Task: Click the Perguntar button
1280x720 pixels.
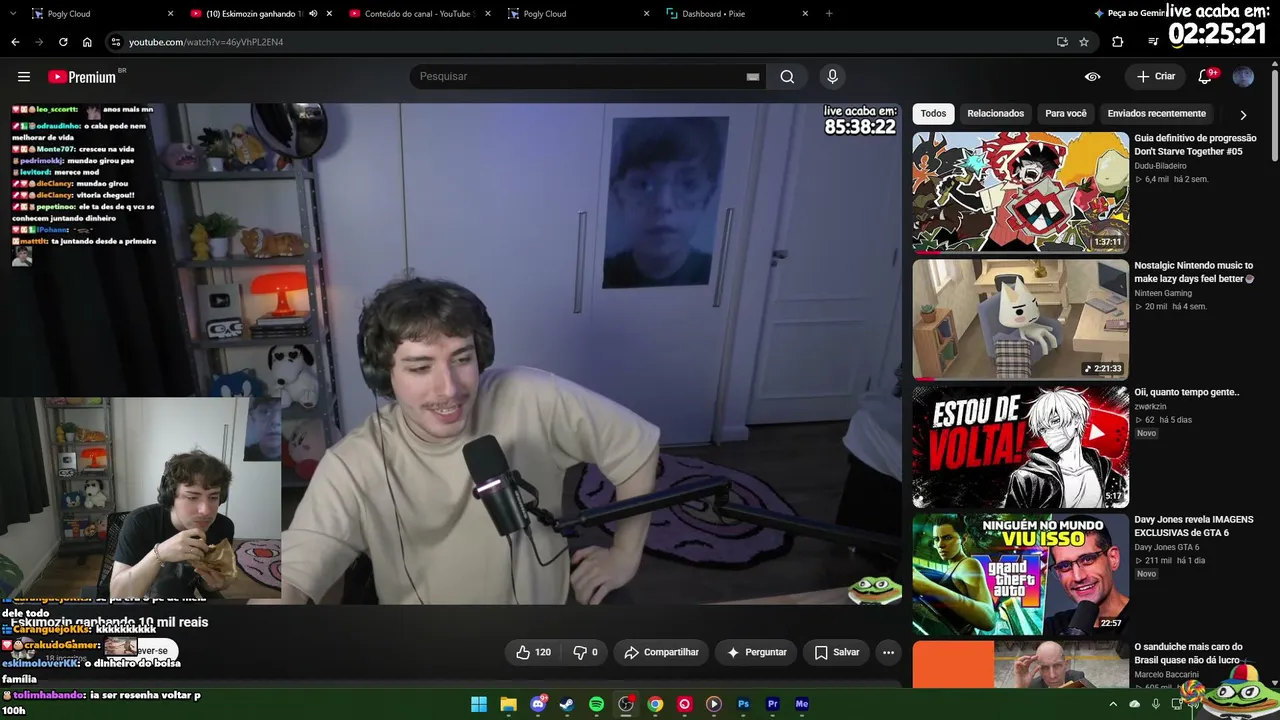Action: pyautogui.click(x=756, y=652)
